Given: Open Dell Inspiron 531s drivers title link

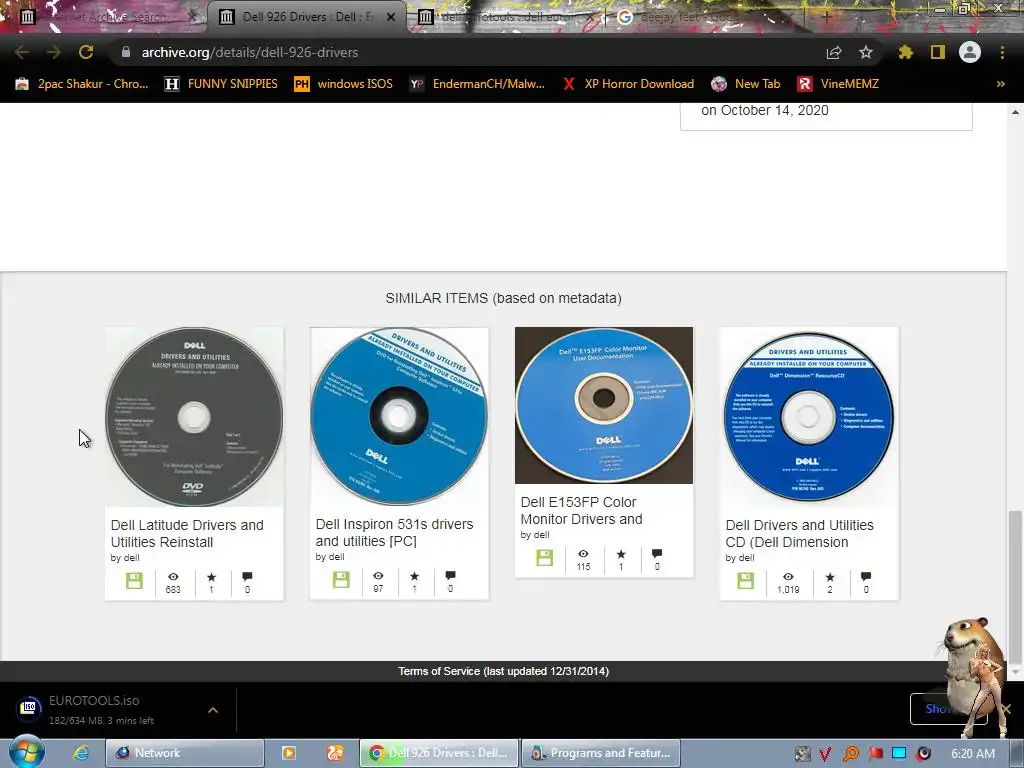Looking at the screenshot, I should coord(394,532).
